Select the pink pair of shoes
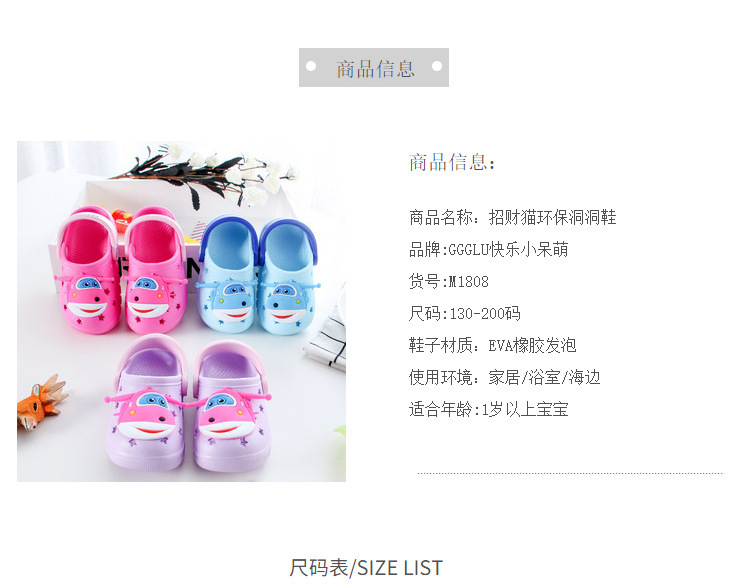 [x=121, y=270]
